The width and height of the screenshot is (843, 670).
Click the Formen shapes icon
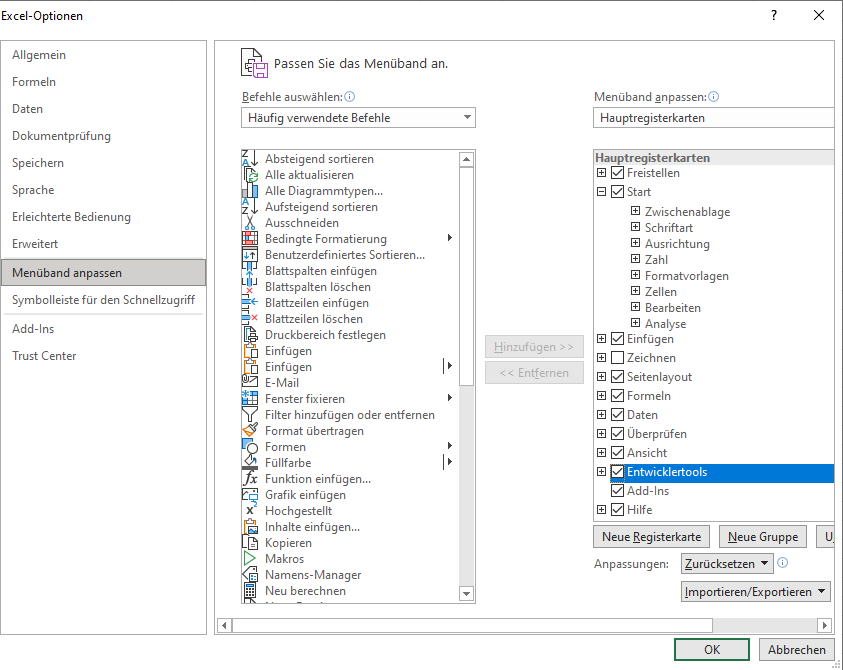(250, 447)
